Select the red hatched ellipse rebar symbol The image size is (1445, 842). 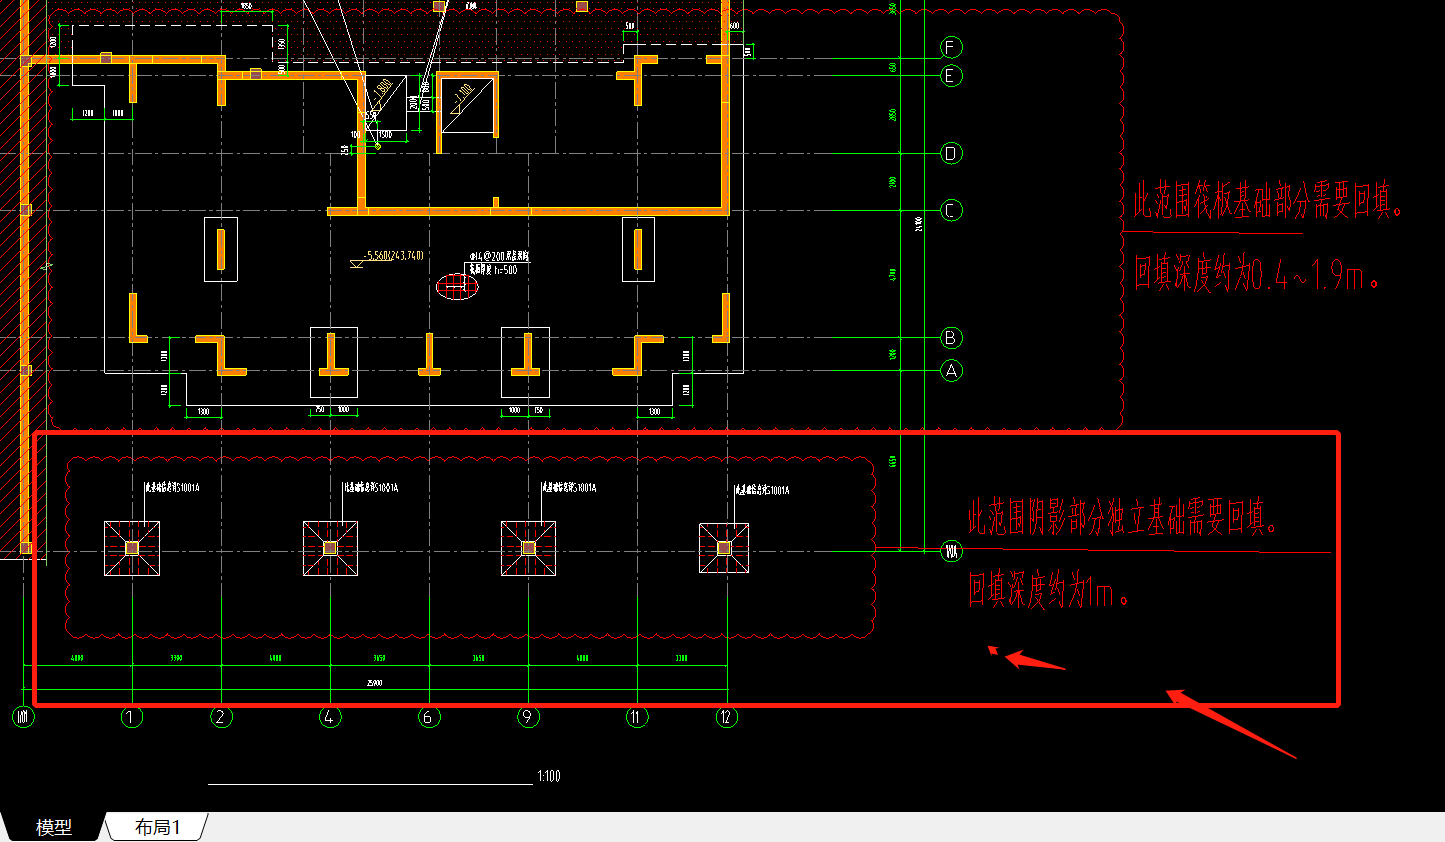(457, 288)
